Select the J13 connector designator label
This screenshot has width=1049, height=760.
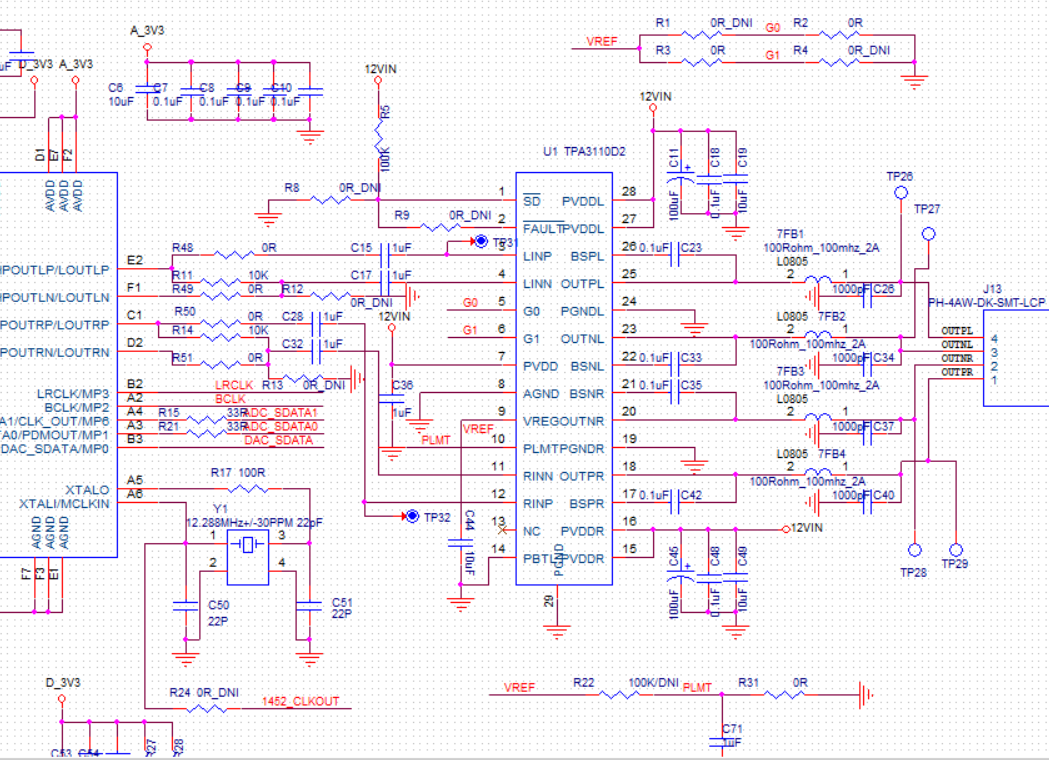coord(991,289)
